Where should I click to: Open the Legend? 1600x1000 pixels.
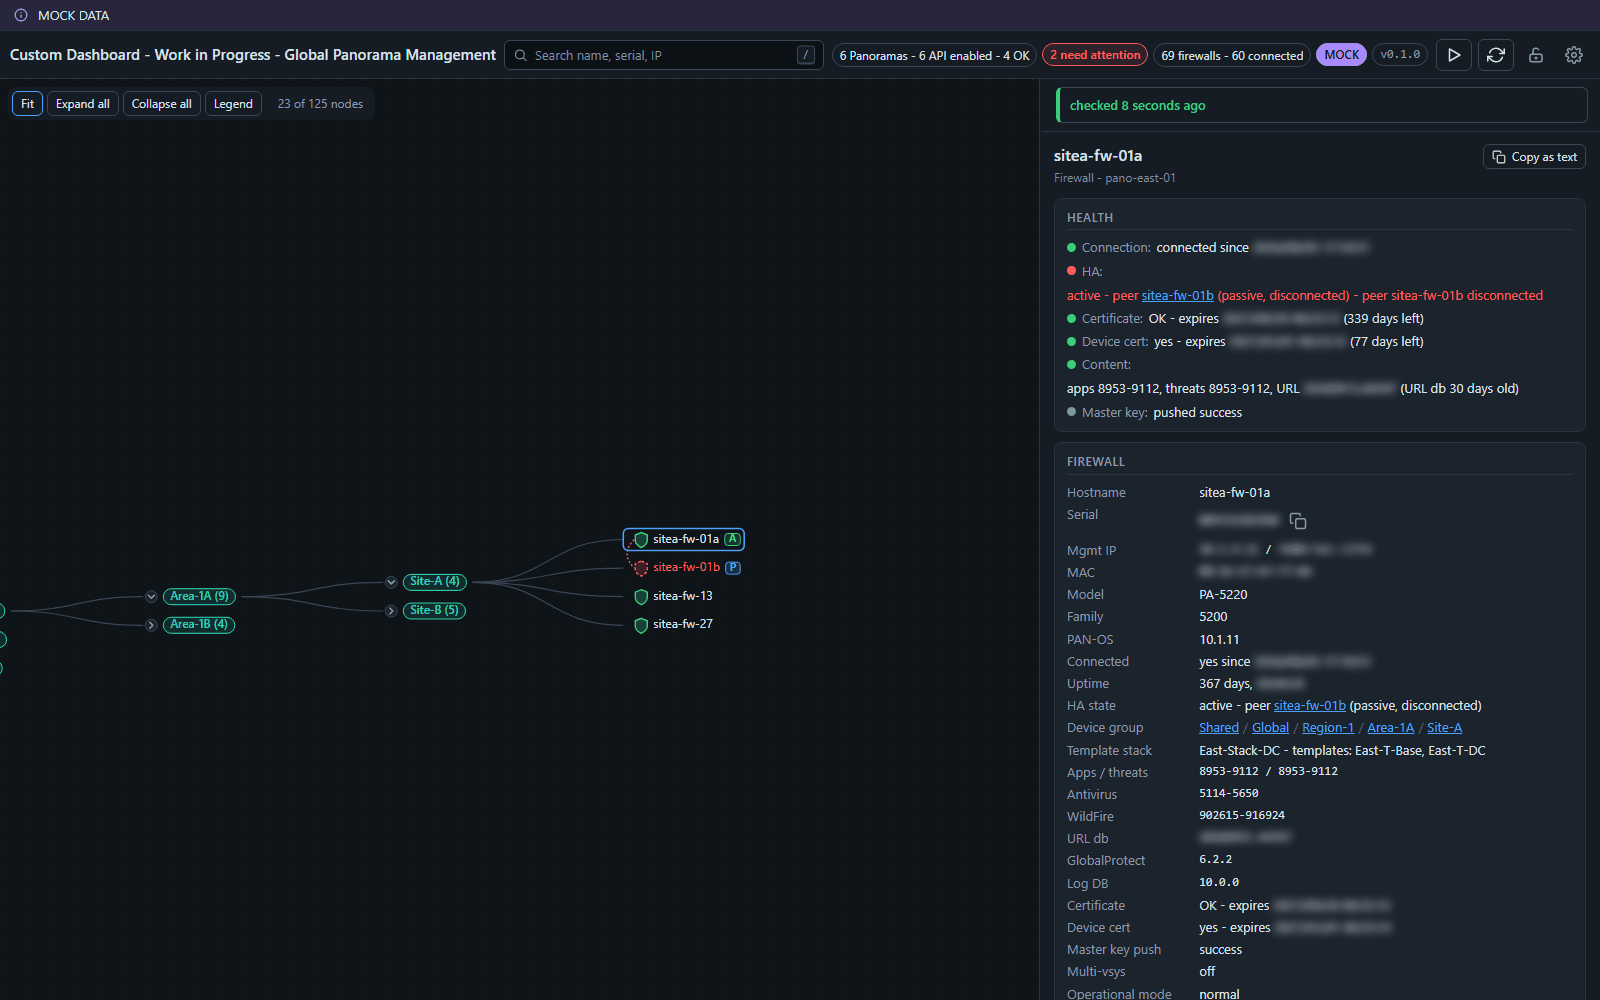click(x=233, y=104)
